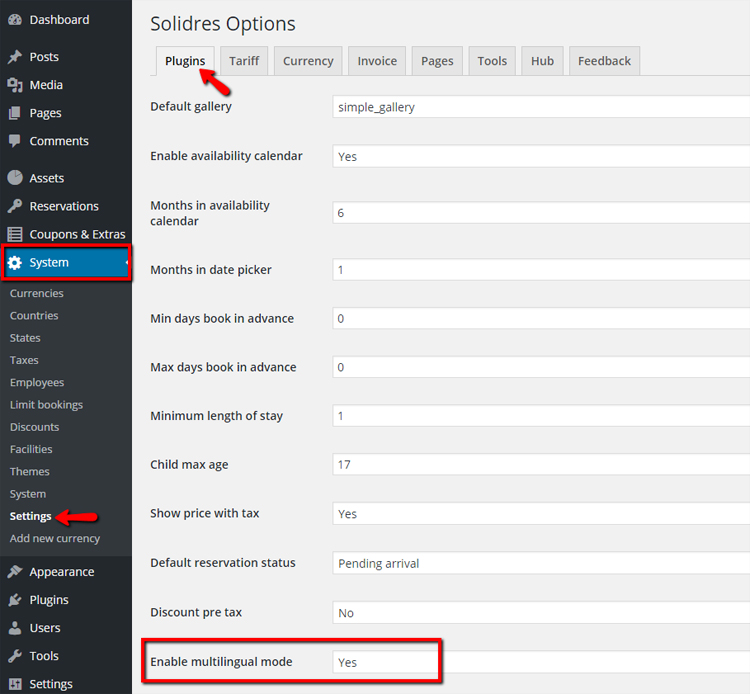Switch to the Tariff tab
This screenshot has height=694, width=750.
(x=244, y=61)
